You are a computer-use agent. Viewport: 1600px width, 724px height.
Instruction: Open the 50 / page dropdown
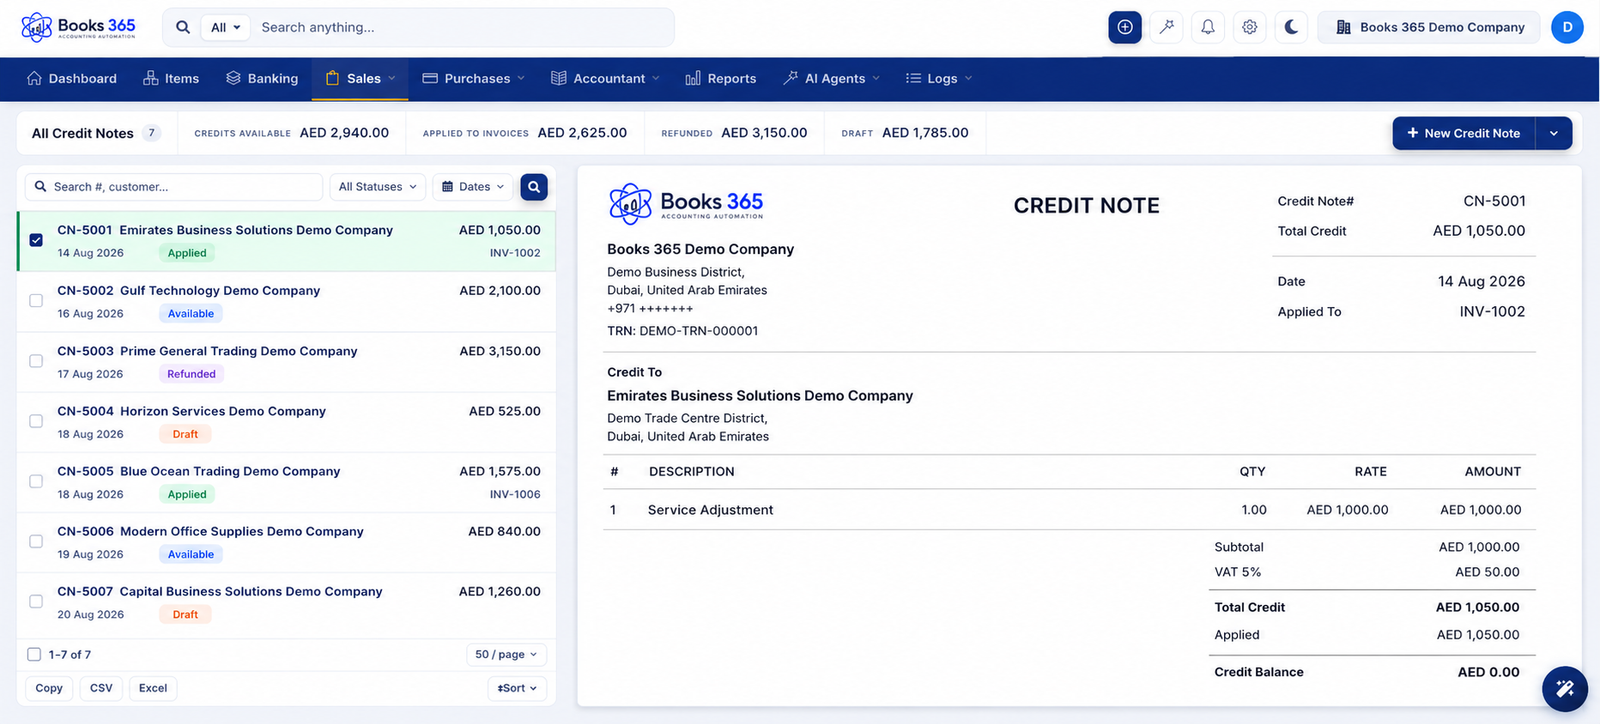pos(506,655)
